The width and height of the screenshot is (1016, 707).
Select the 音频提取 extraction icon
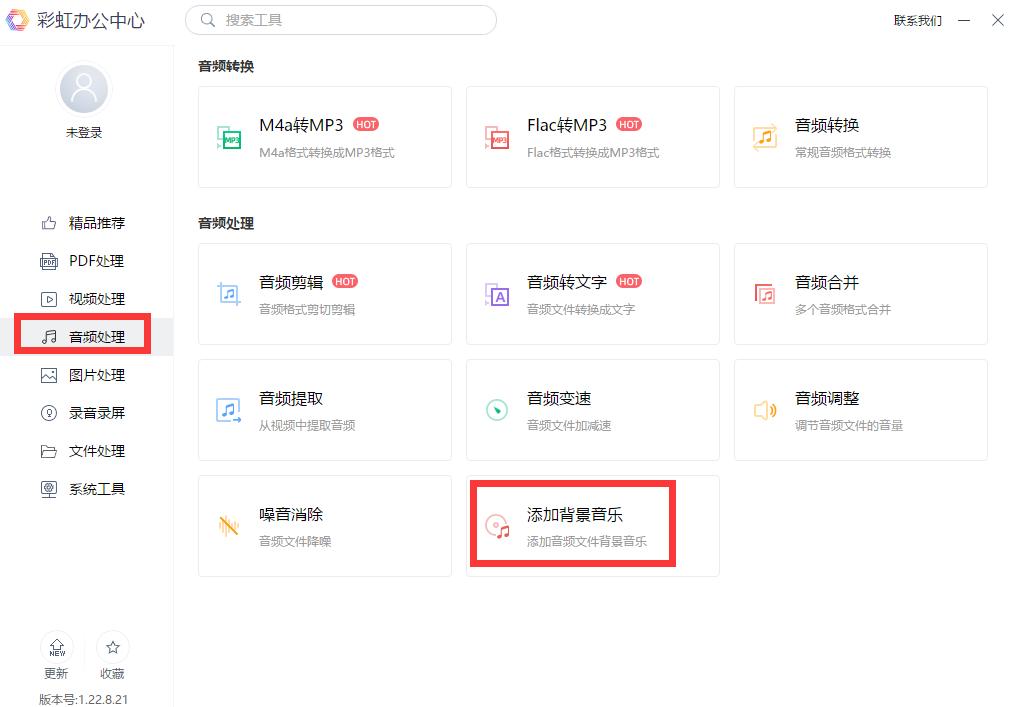click(228, 410)
